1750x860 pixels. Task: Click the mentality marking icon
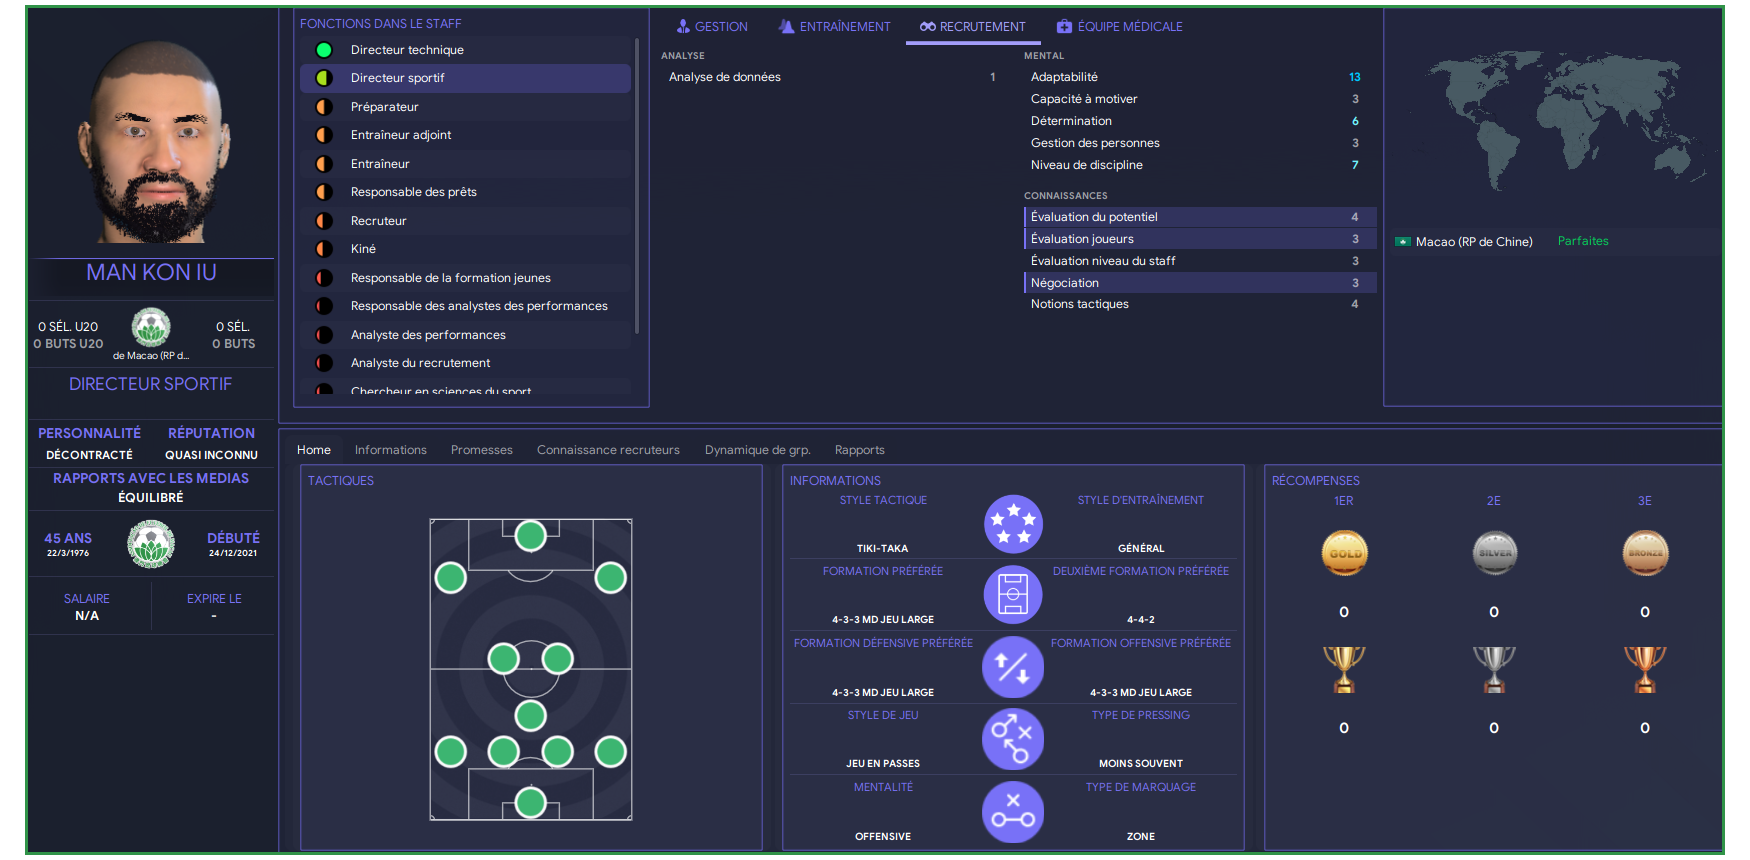pyautogui.click(x=1013, y=811)
